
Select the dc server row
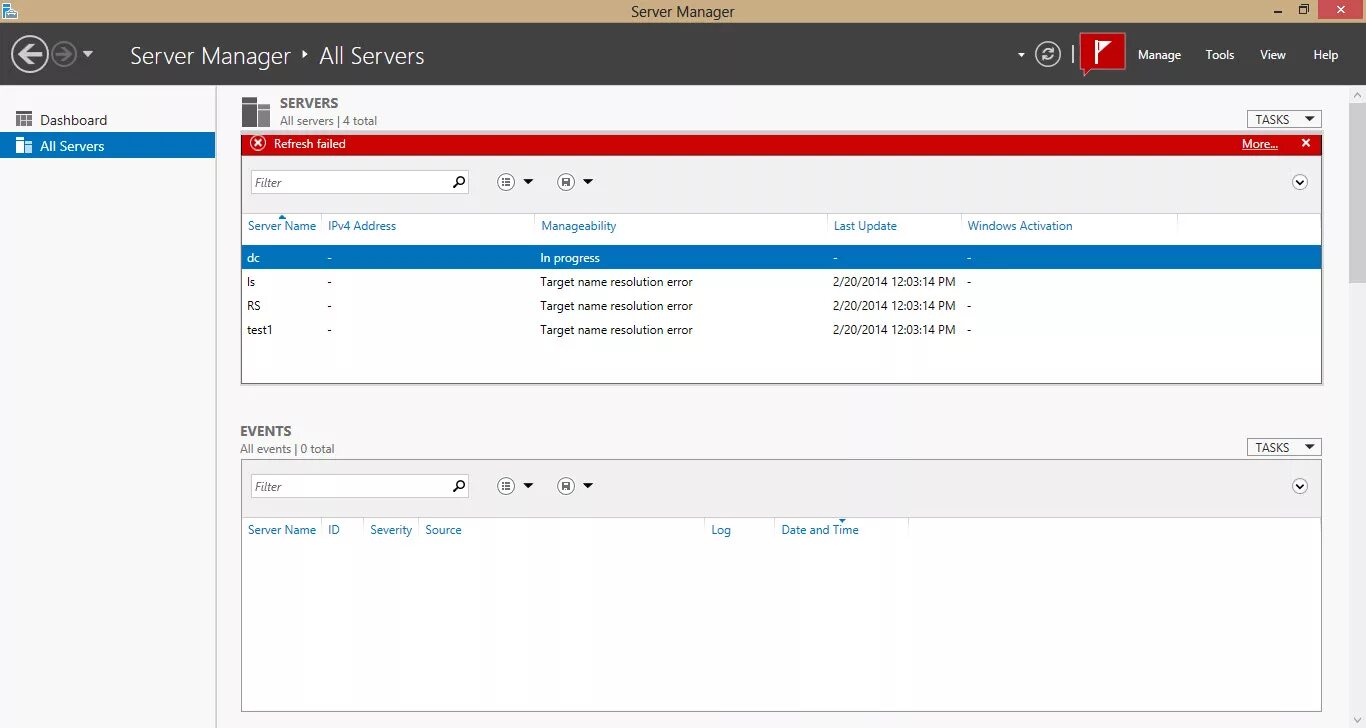pos(781,258)
